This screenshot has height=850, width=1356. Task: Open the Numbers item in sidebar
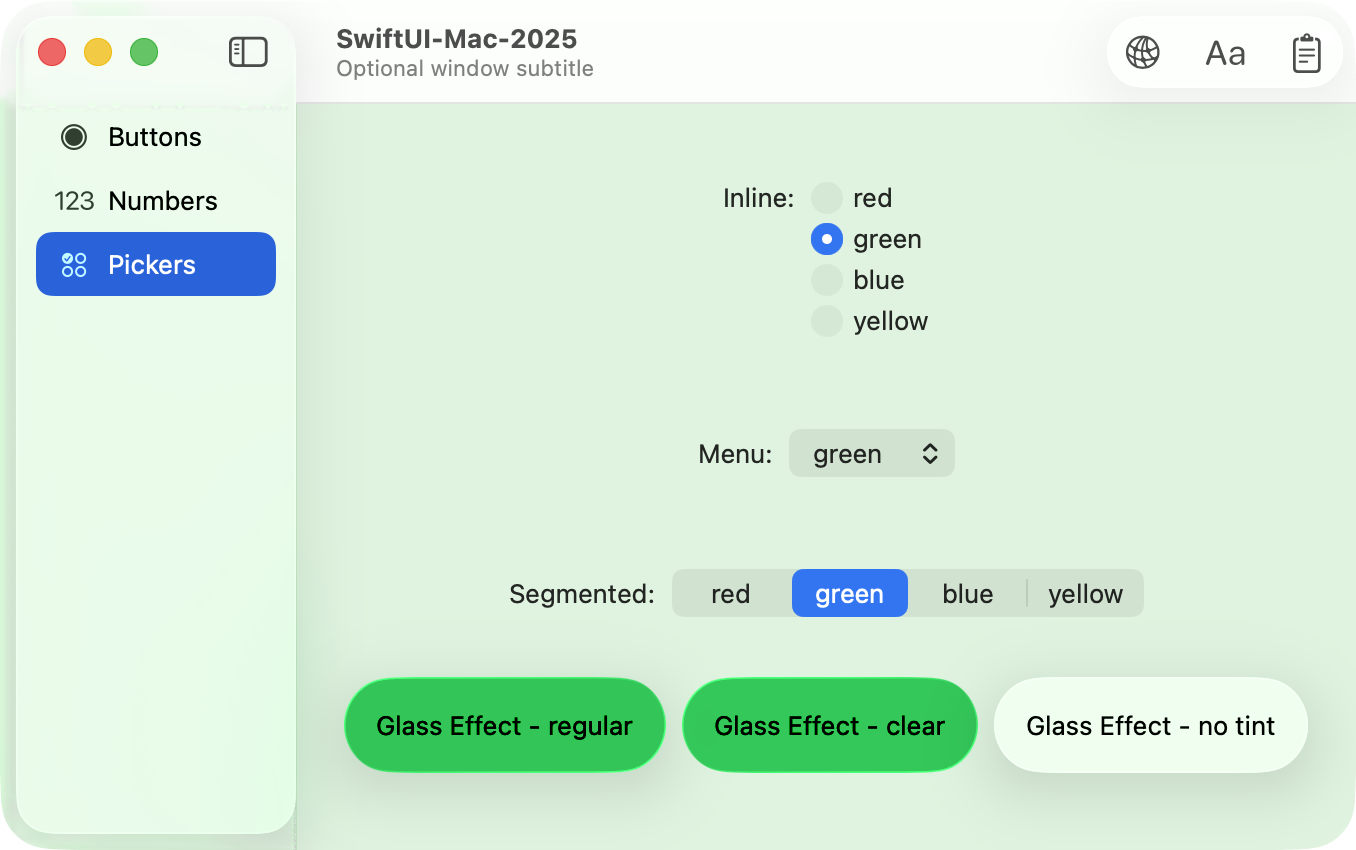tap(162, 201)
